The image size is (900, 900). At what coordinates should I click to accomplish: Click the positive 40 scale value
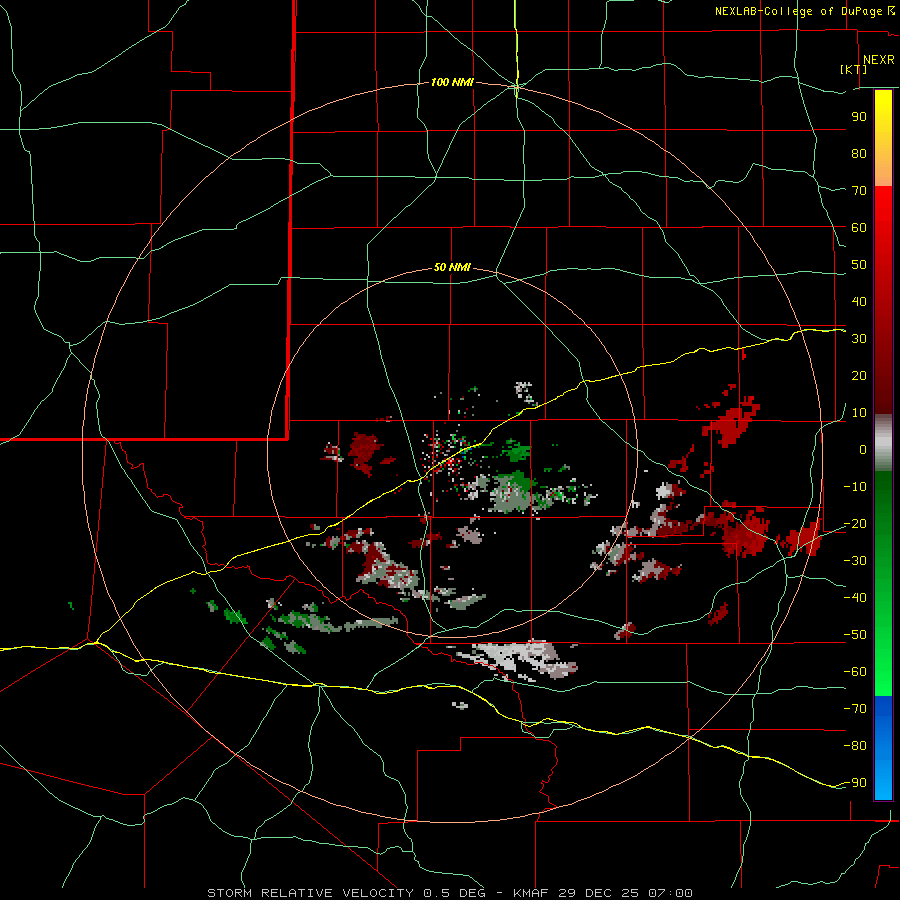tap(859, 301)
